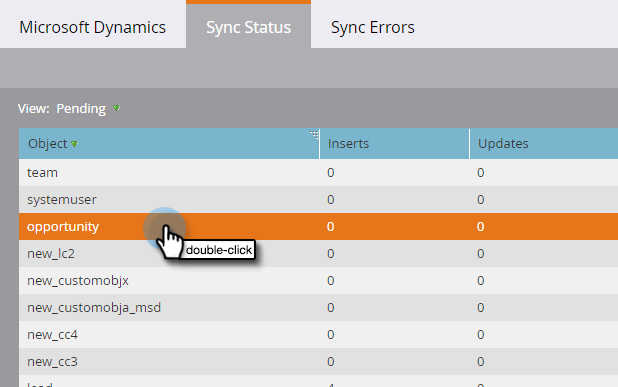Select the new_customobjx row

click(x=318, y=281)
